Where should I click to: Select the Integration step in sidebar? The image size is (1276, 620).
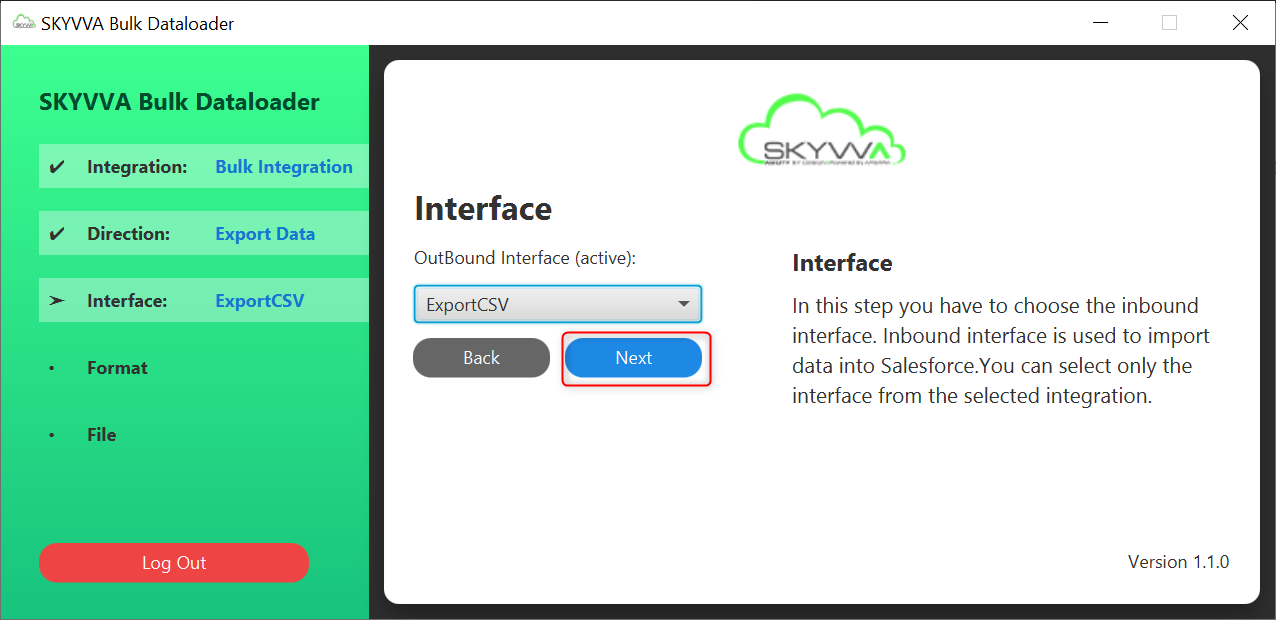click(204, 167)
